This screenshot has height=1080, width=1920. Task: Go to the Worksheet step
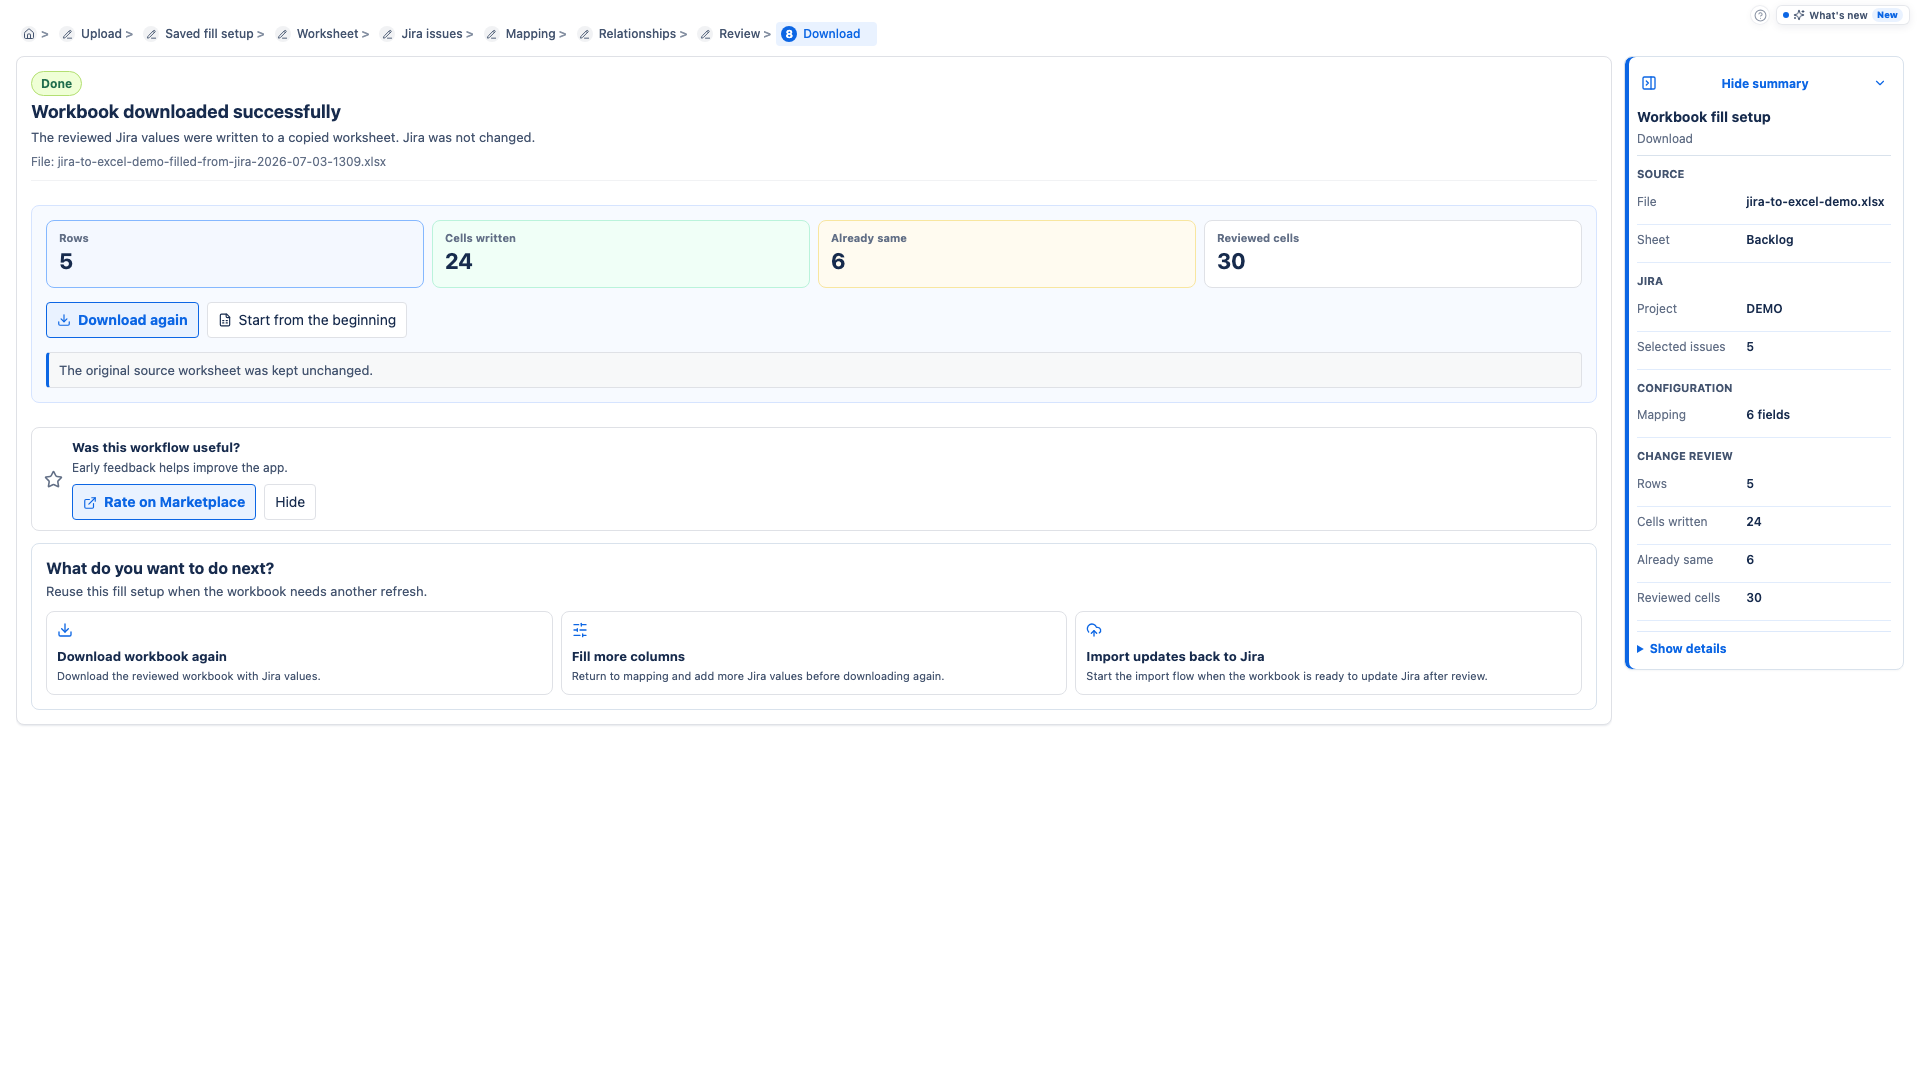(x=327, y=34)
